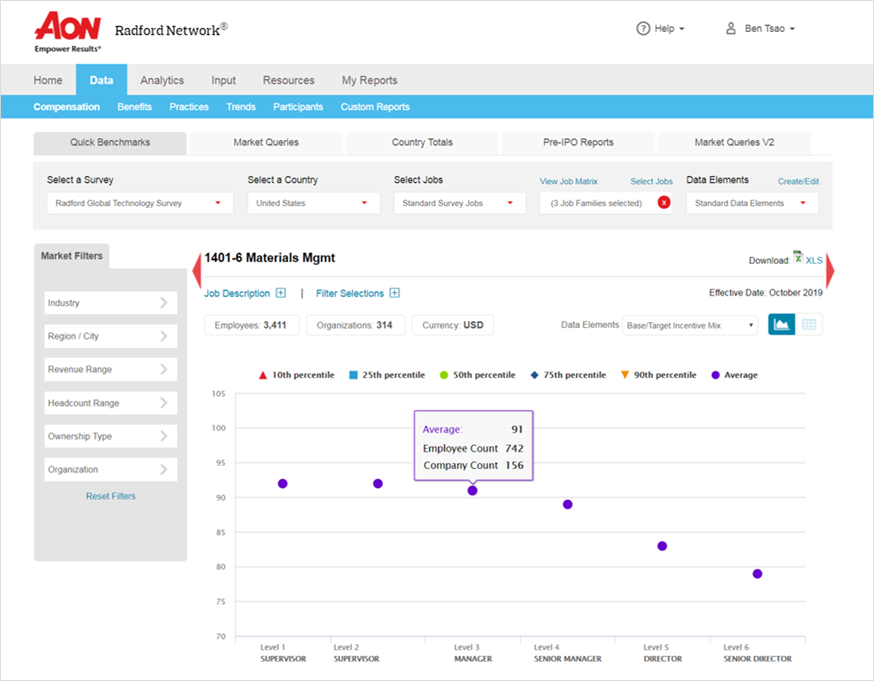The height and width of the screenshot is (681, 874).
Task: Remove selected job families with red X
Action: coord(664,203)
